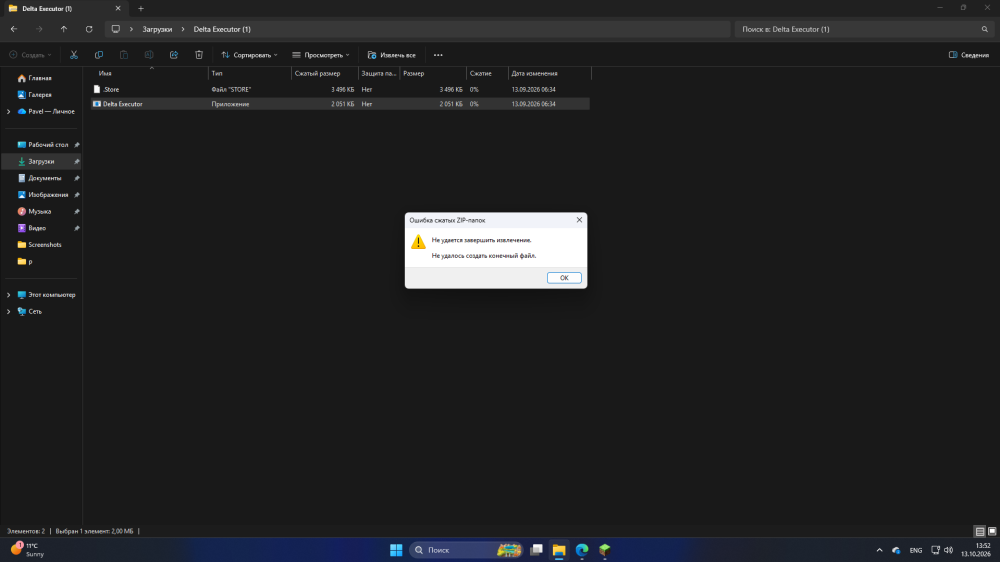Click the Rename icon in toolbar
Viewport: 1000px width, 562px height.
[x=149, y=55]
